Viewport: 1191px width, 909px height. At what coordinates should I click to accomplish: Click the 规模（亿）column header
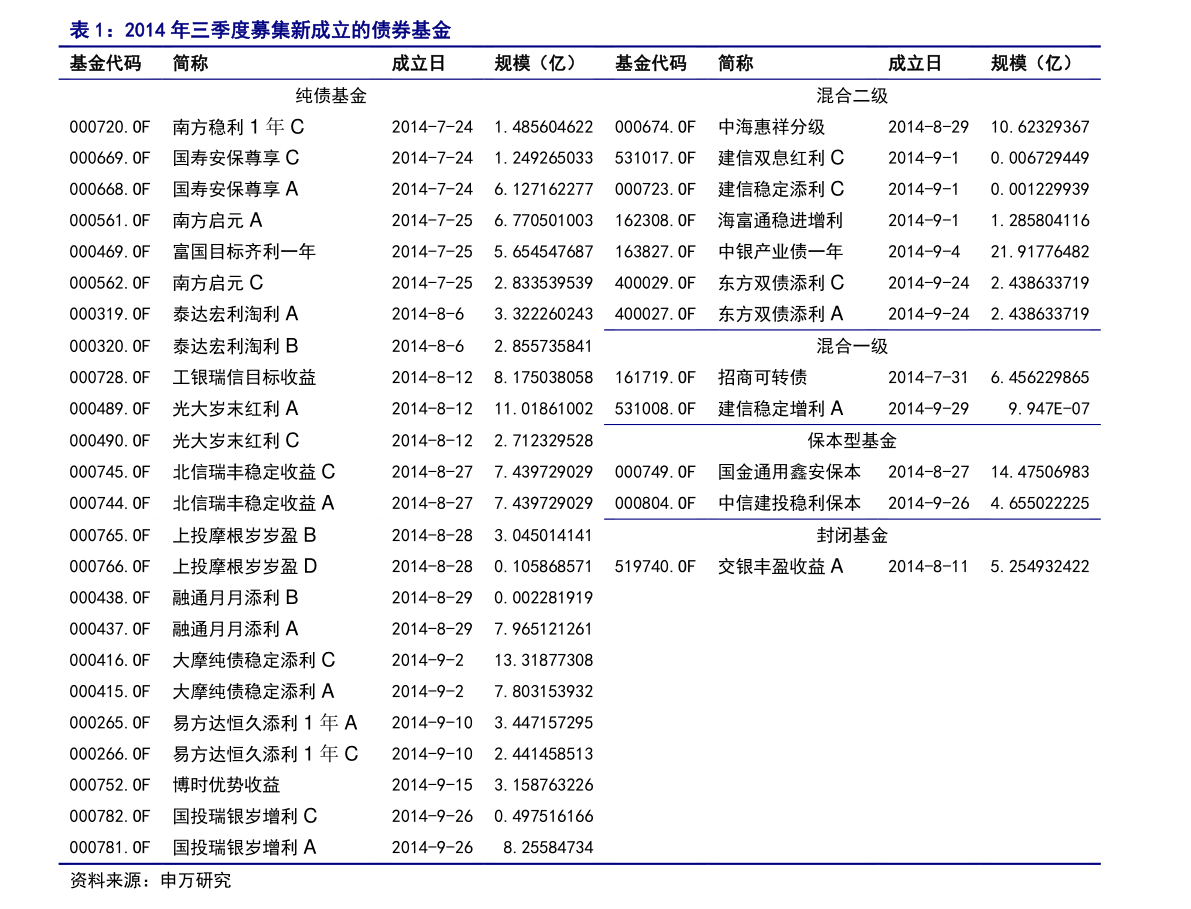[528, 63]
